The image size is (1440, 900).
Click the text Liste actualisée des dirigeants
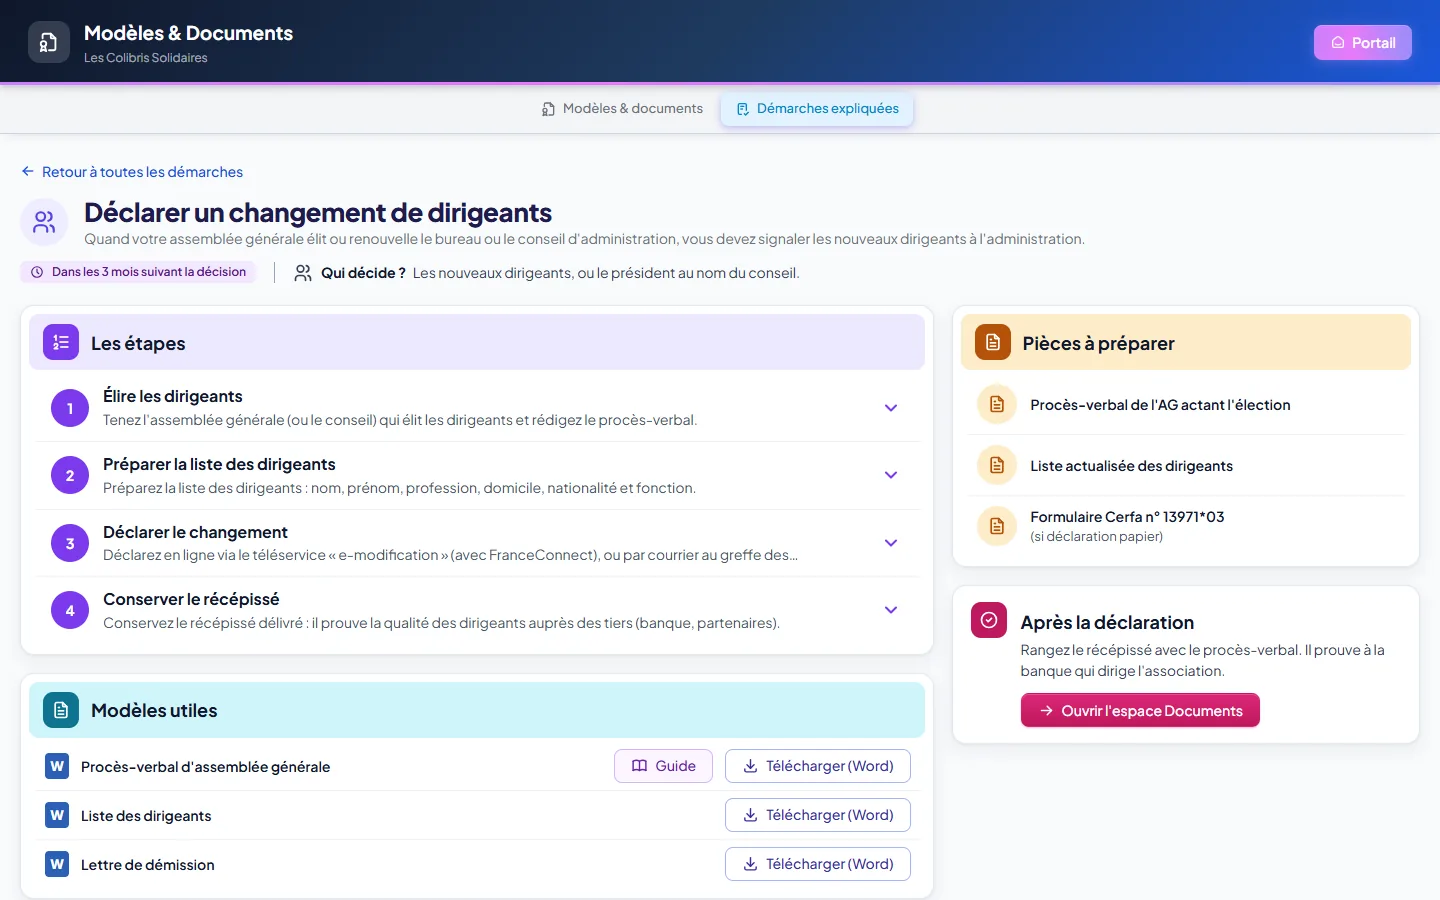click(1131, 466)
